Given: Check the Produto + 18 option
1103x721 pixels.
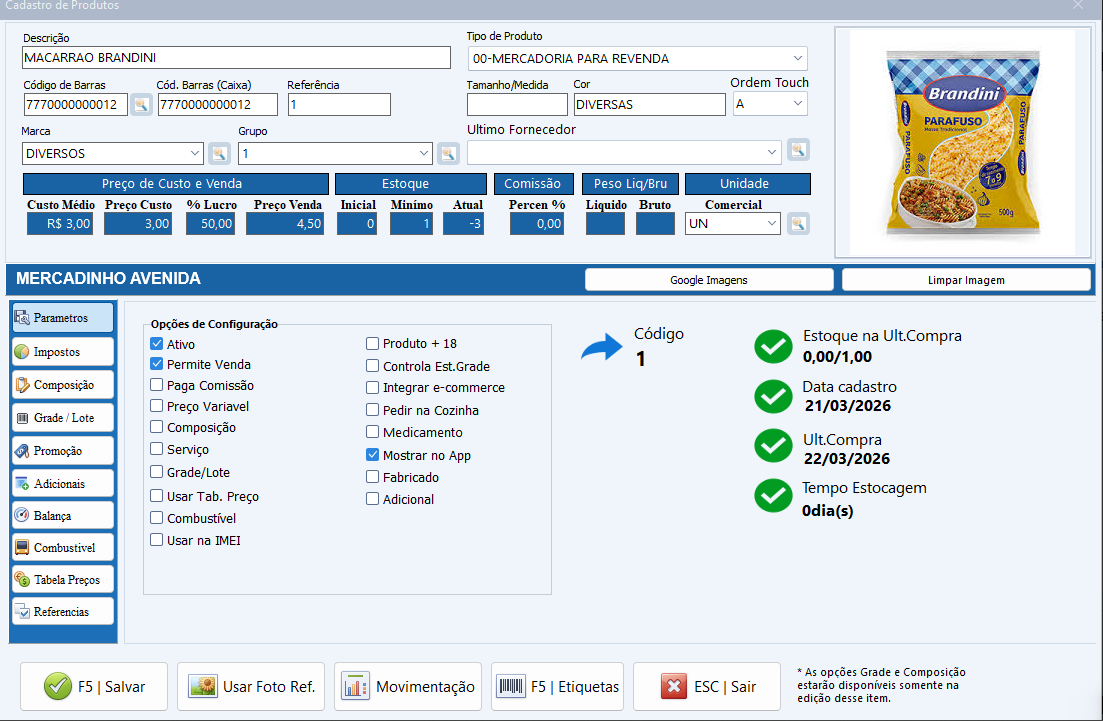Looking at the screenshot, I should pos(372,343).
